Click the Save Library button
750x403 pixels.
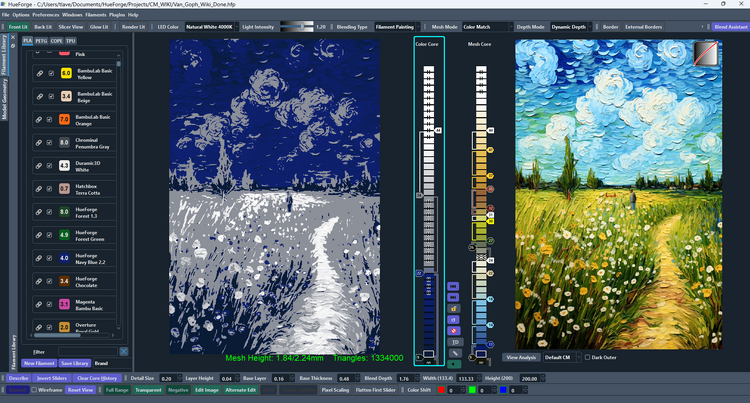pos(75,363)
